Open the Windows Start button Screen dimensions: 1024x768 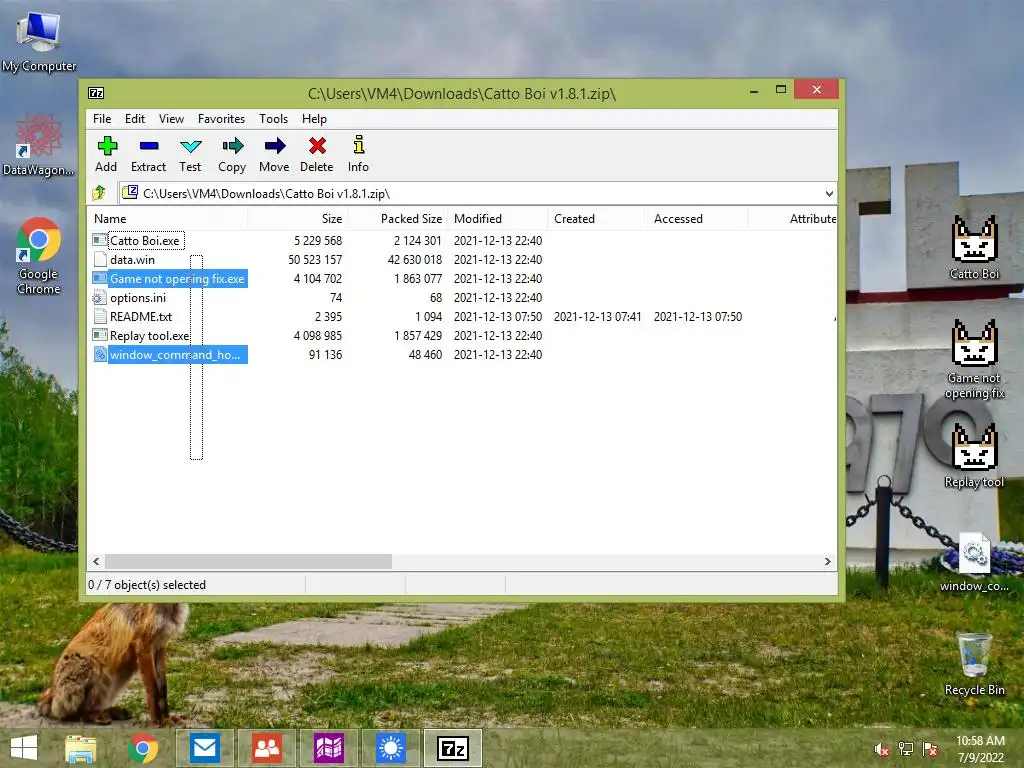[x=24, y=748]
